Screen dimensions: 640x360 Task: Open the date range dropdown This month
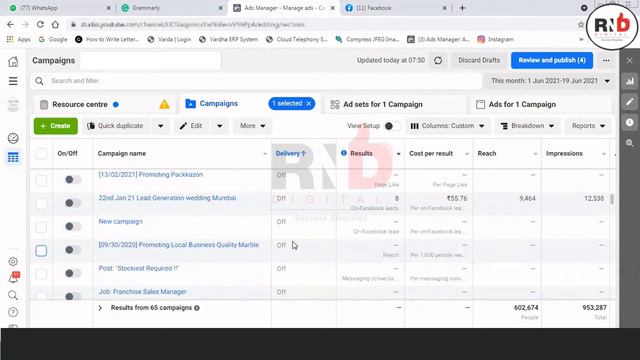[551, 81]
